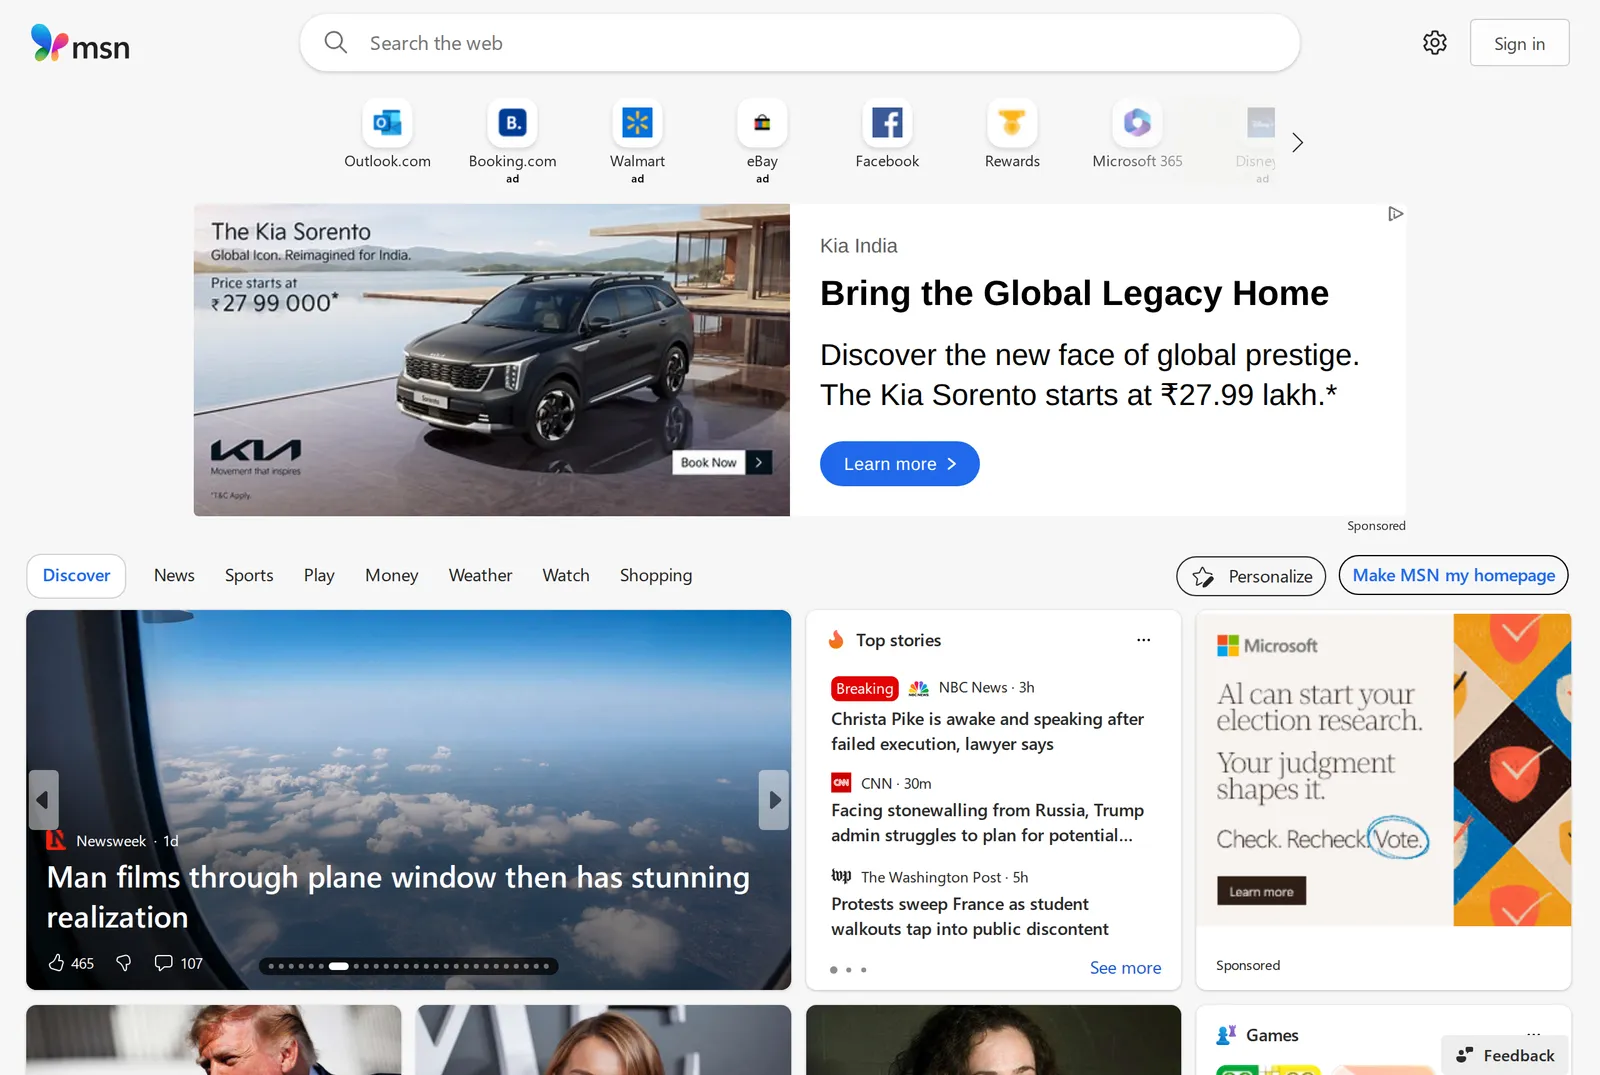Show more shortcuts with right chevron
Viewport: 1600px width, 1075px height.
coord(1297,143)
